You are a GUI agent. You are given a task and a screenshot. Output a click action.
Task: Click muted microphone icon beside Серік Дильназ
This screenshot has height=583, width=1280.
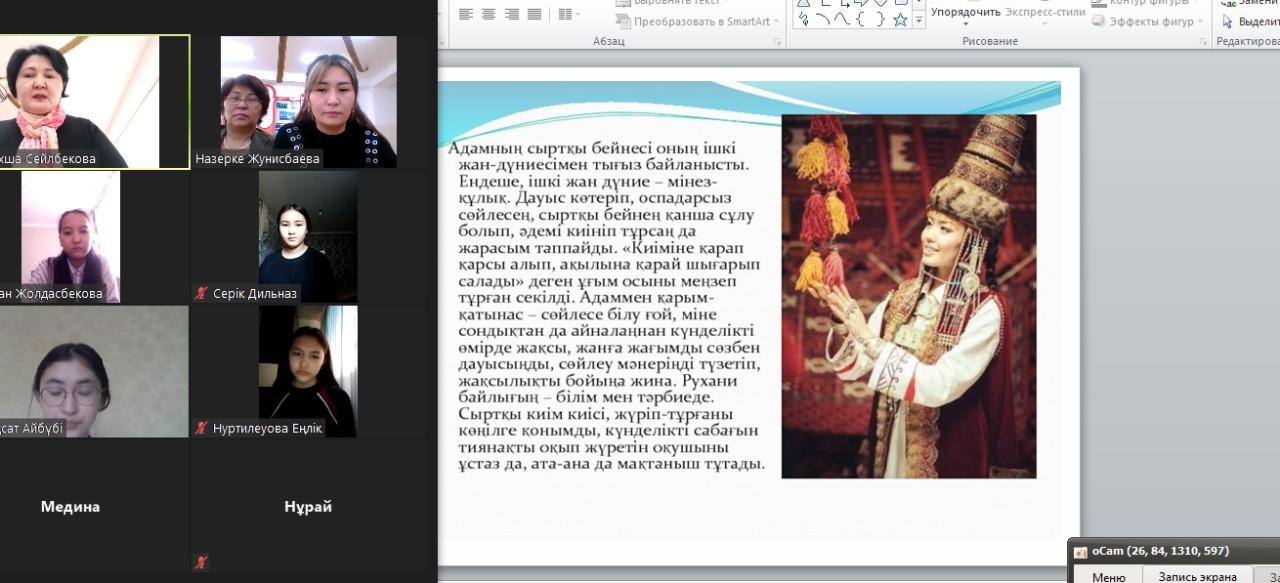(x=201, y=293)
